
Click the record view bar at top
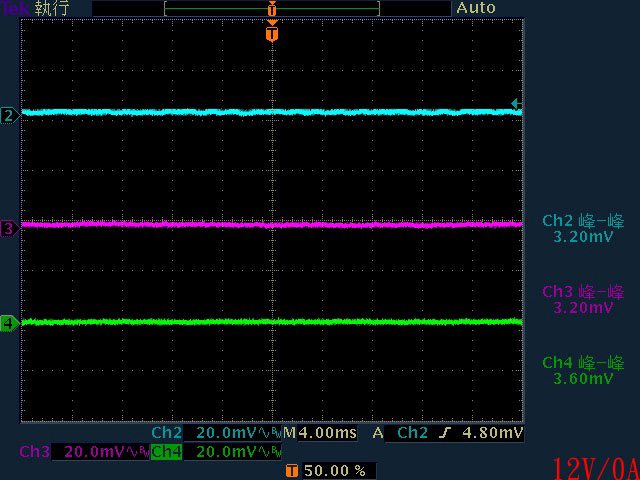pyautogui.click(x=272, y=8)
